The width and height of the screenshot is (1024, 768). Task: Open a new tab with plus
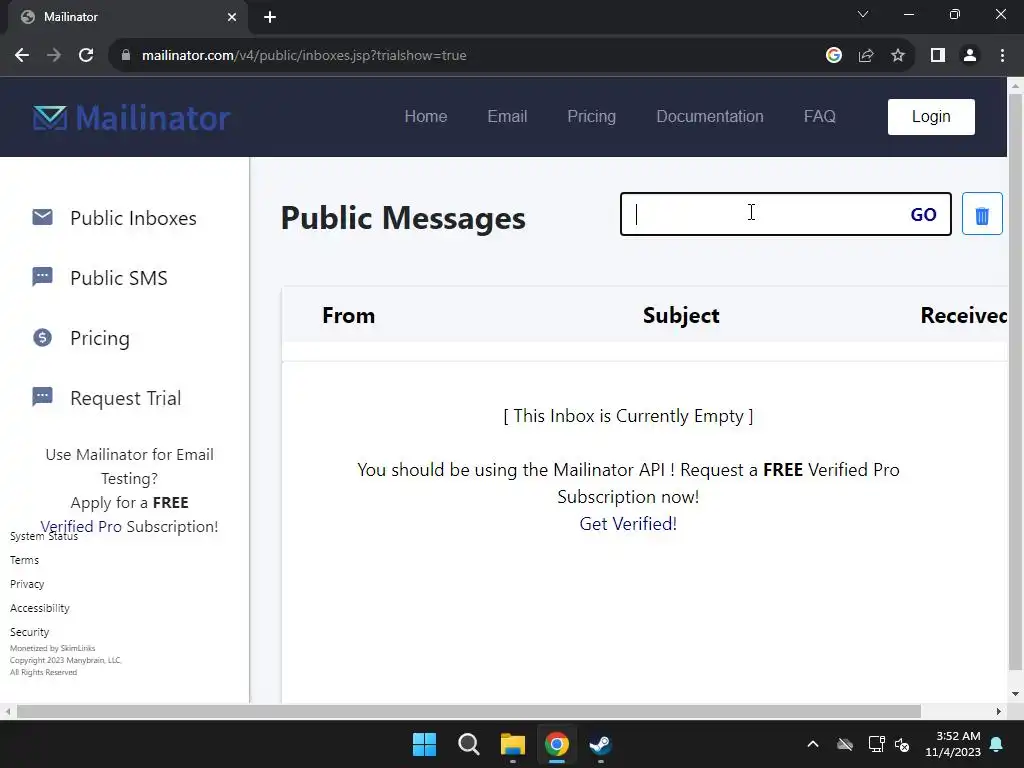point(270,17)
